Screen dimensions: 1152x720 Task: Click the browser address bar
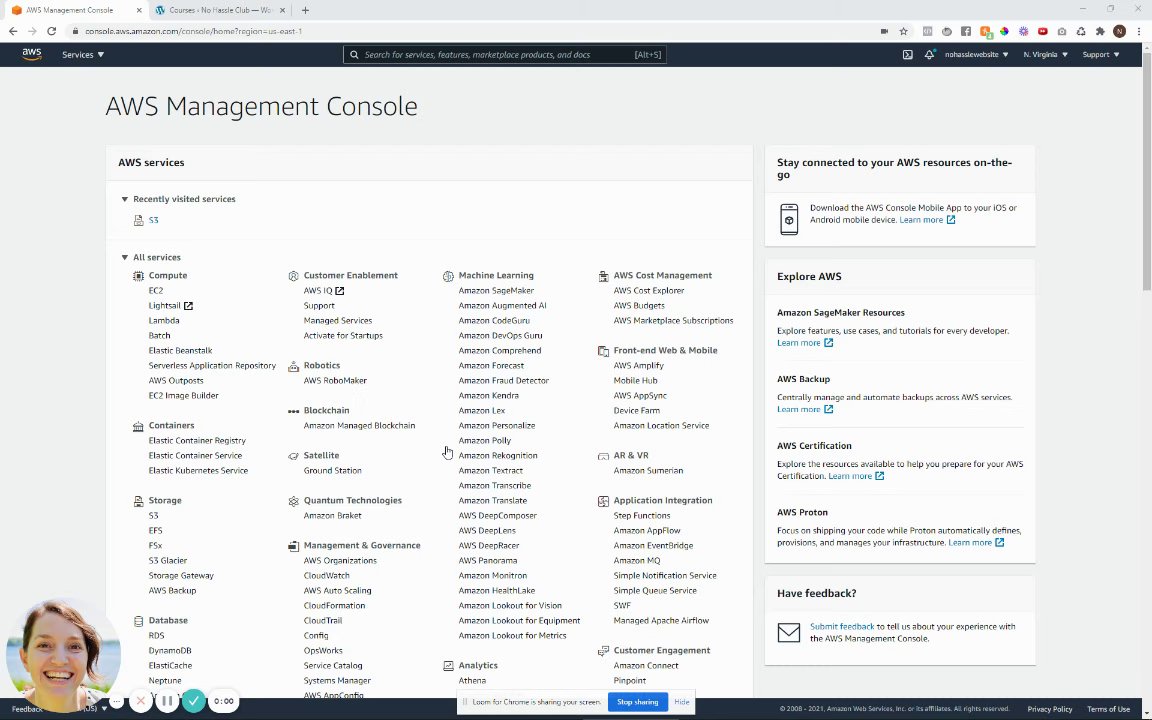point(470,31)
